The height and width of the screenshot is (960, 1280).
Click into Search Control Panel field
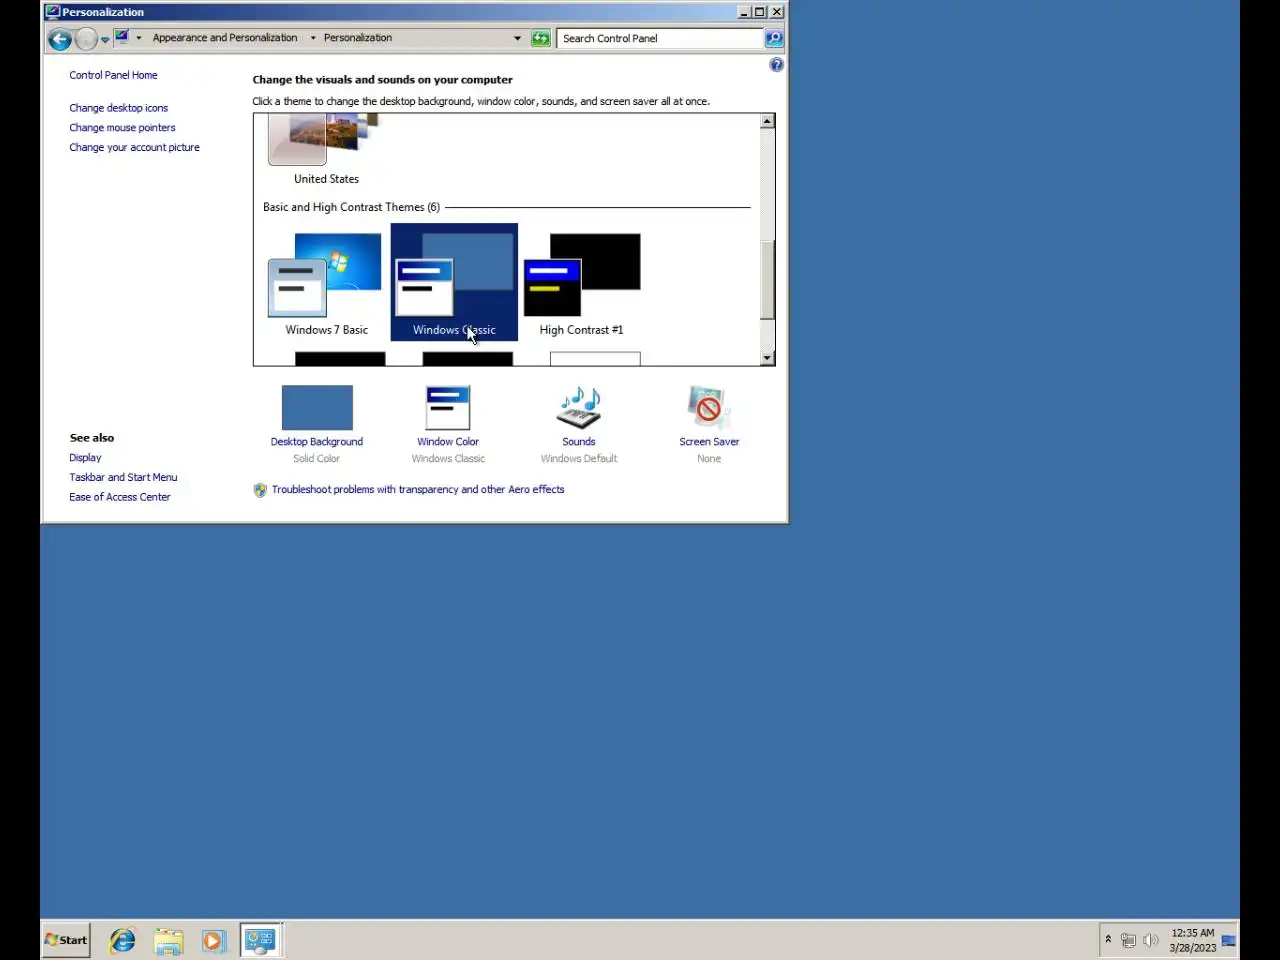click(x=660, y=38)
